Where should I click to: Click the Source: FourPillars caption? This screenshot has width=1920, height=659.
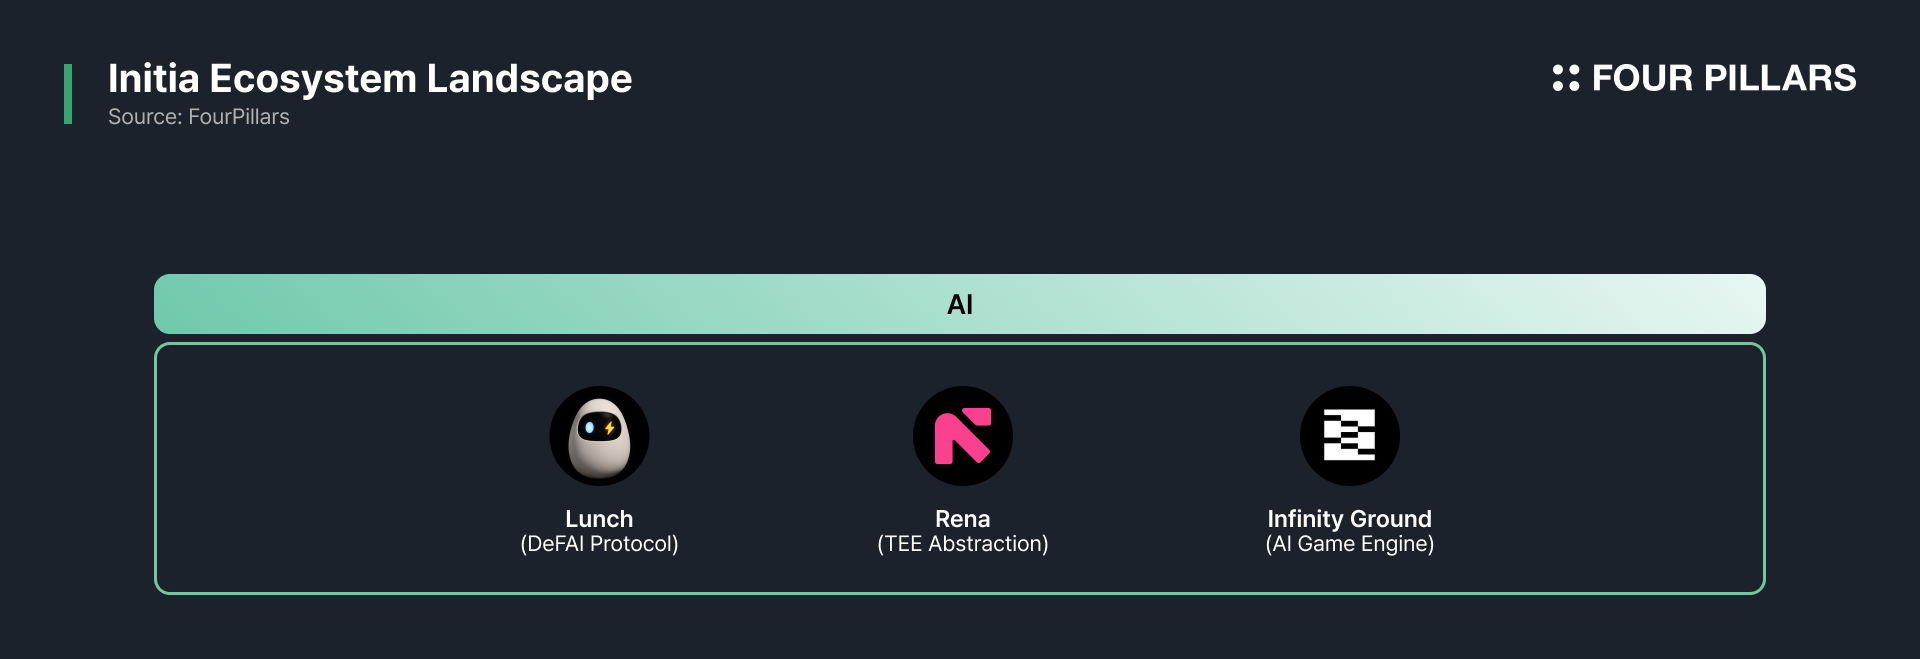[199, 117]
